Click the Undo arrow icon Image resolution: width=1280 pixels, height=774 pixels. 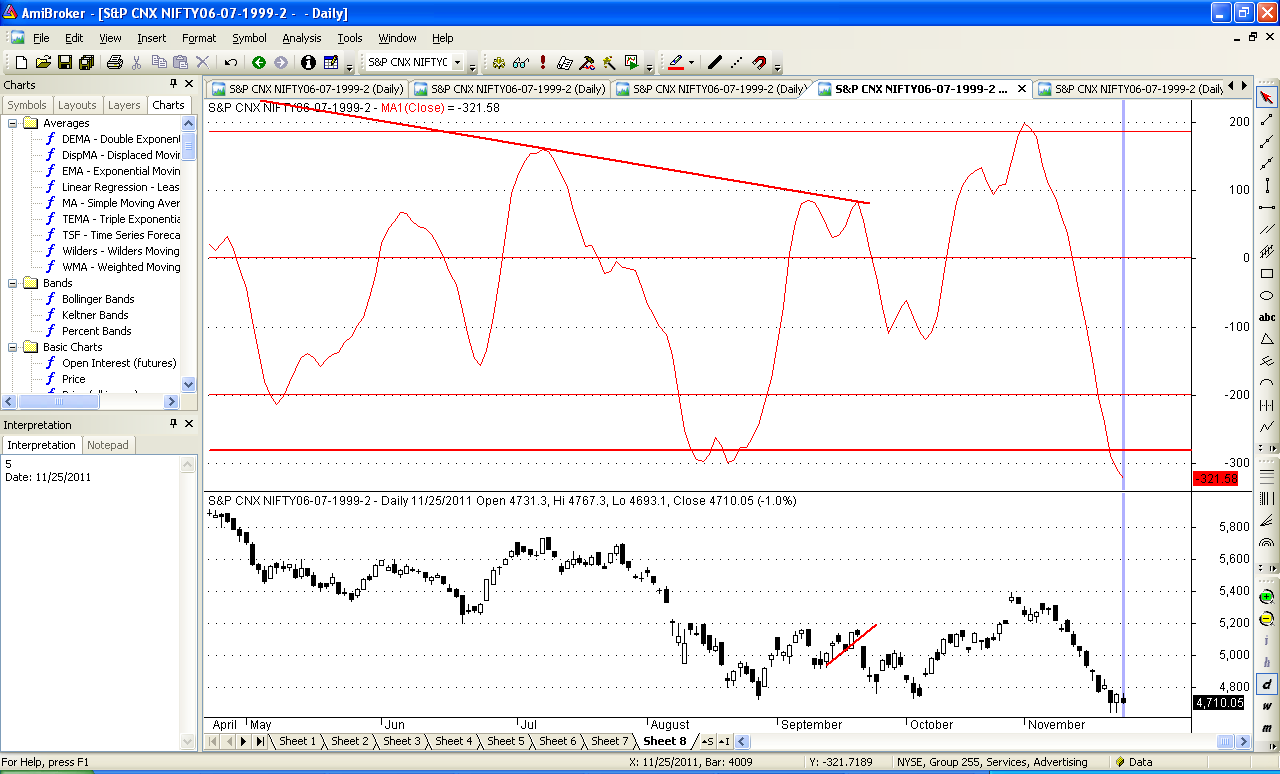[x=230, y=62]
